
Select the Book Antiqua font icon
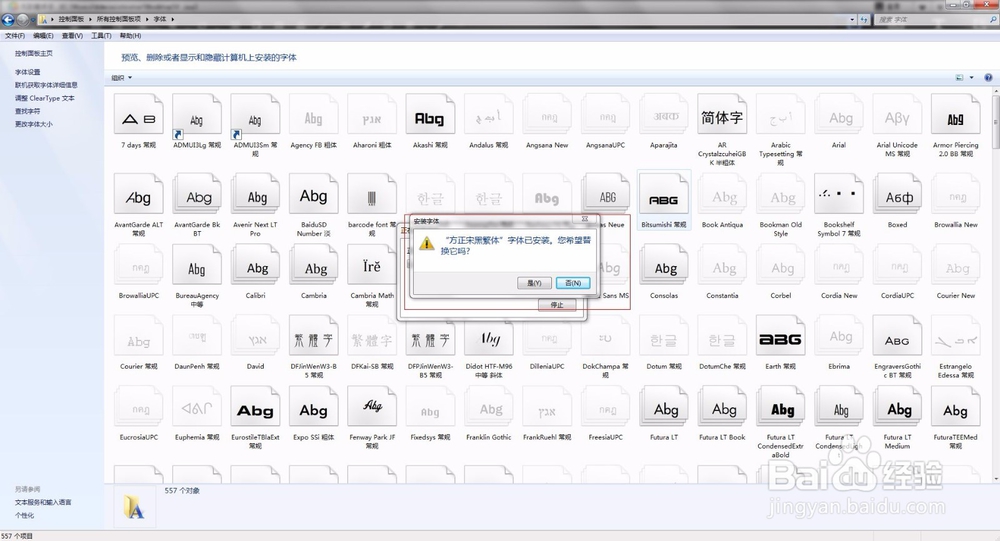(722, 195)
